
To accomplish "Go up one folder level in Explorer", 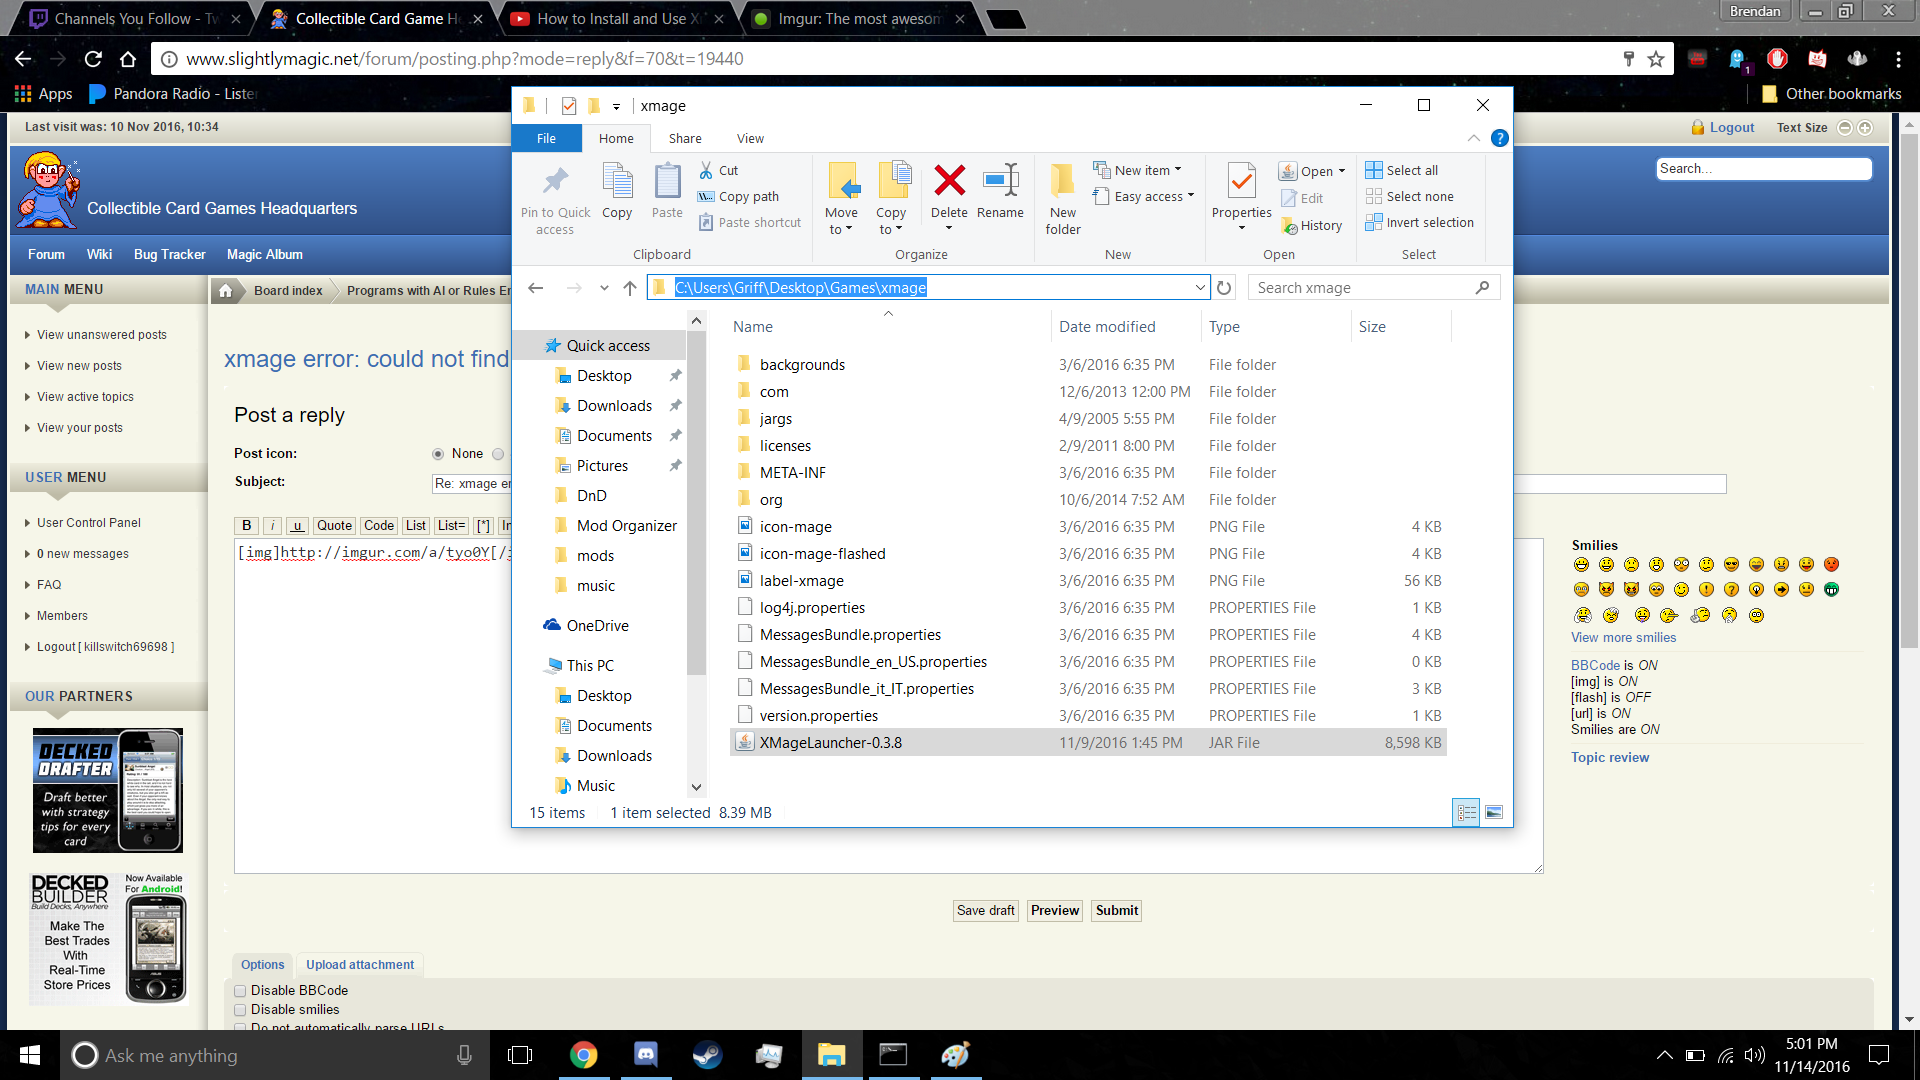I will click(630, 288).
